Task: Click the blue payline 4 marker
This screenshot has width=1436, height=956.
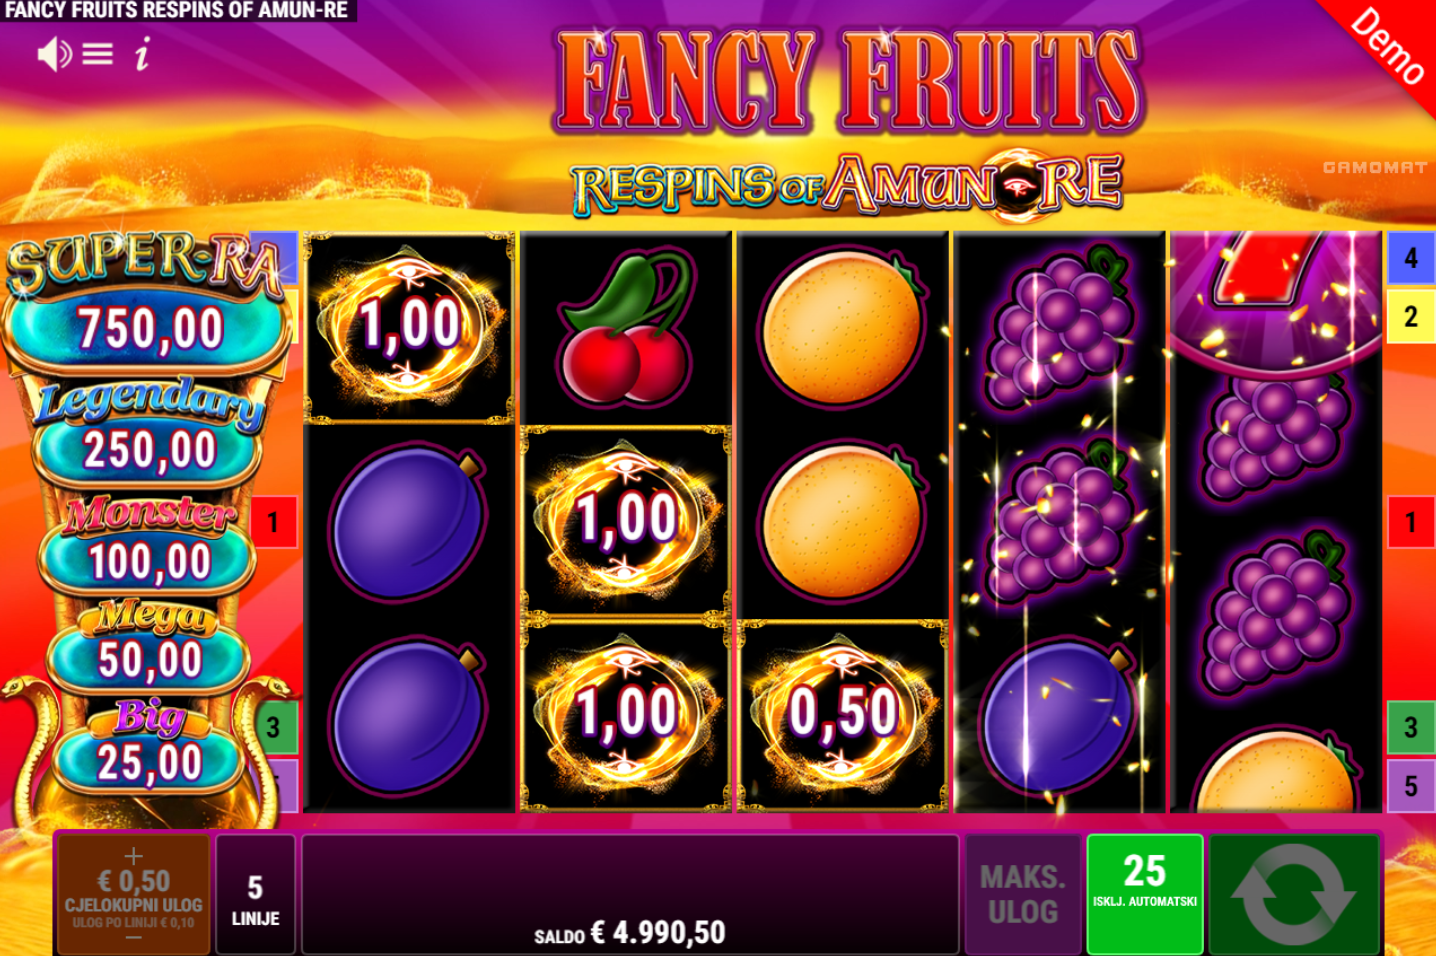Action: coord(1411,257)
